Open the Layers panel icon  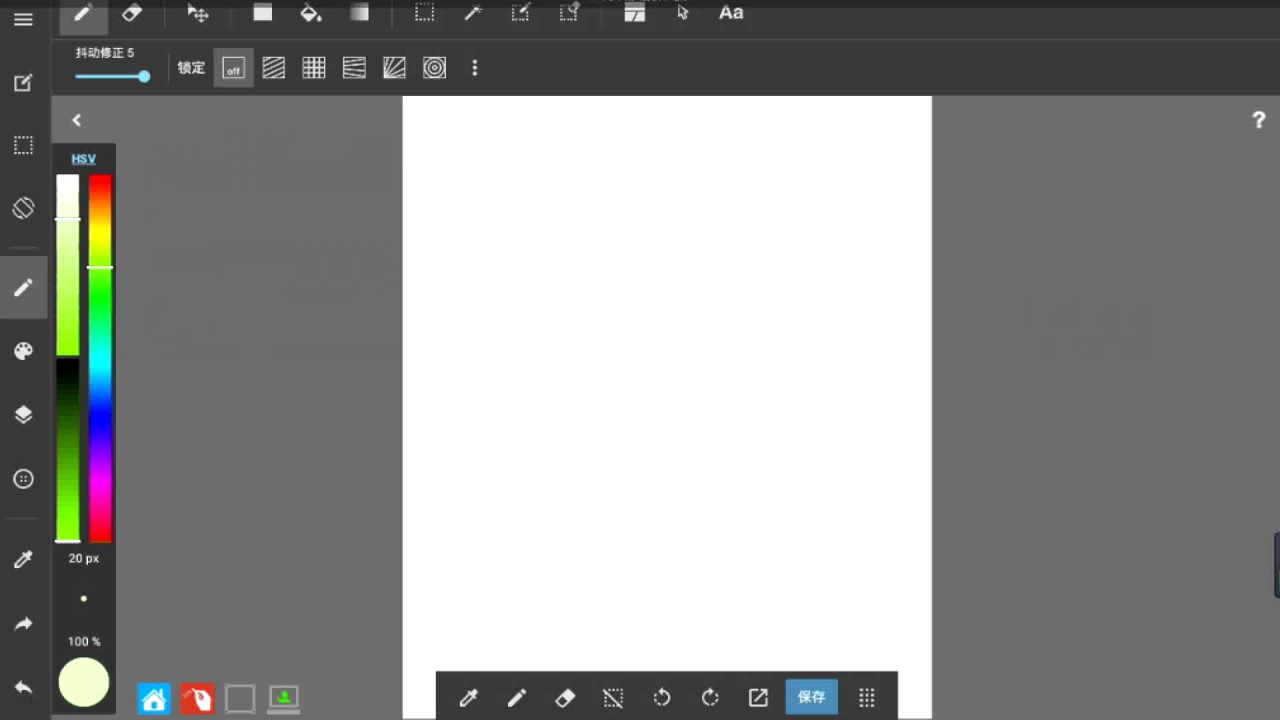pos(23,415)
